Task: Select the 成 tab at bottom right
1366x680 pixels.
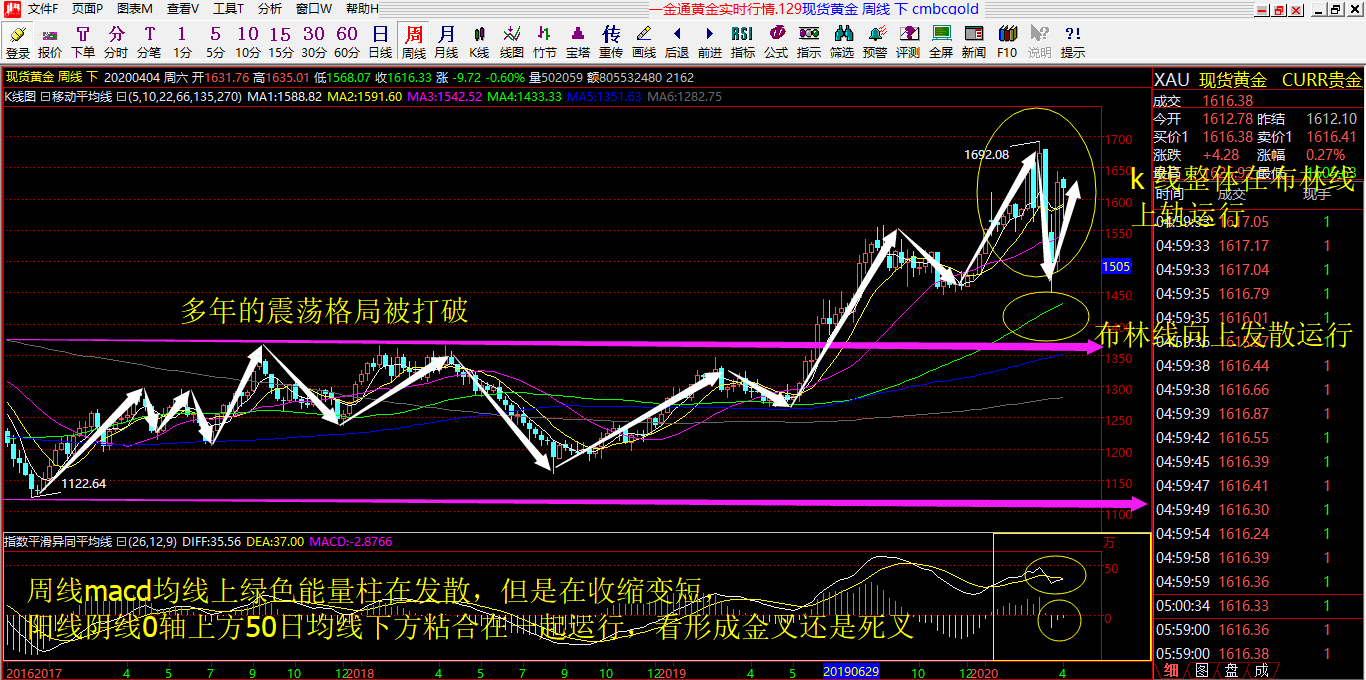Action: point(1261,670)
